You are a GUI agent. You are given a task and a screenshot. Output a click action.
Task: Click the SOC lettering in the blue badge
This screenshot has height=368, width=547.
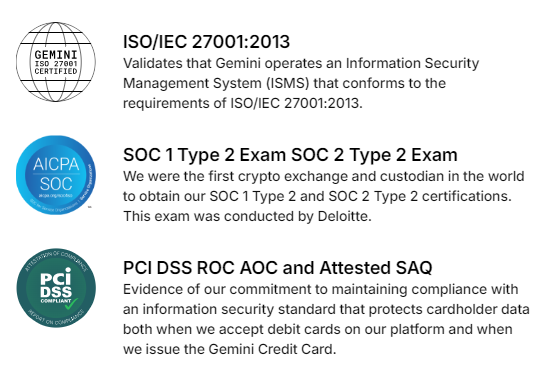point(56,184)
